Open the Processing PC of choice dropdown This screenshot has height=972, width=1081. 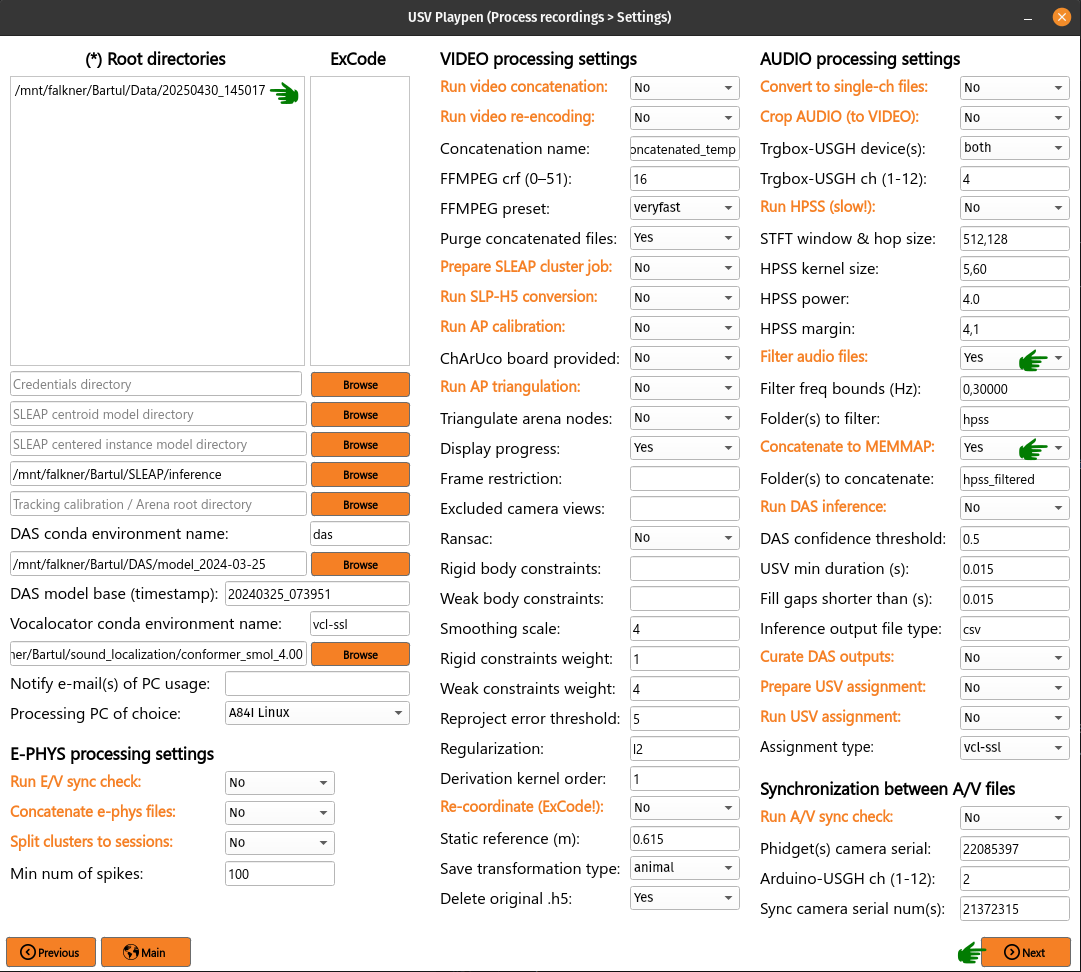317,713
